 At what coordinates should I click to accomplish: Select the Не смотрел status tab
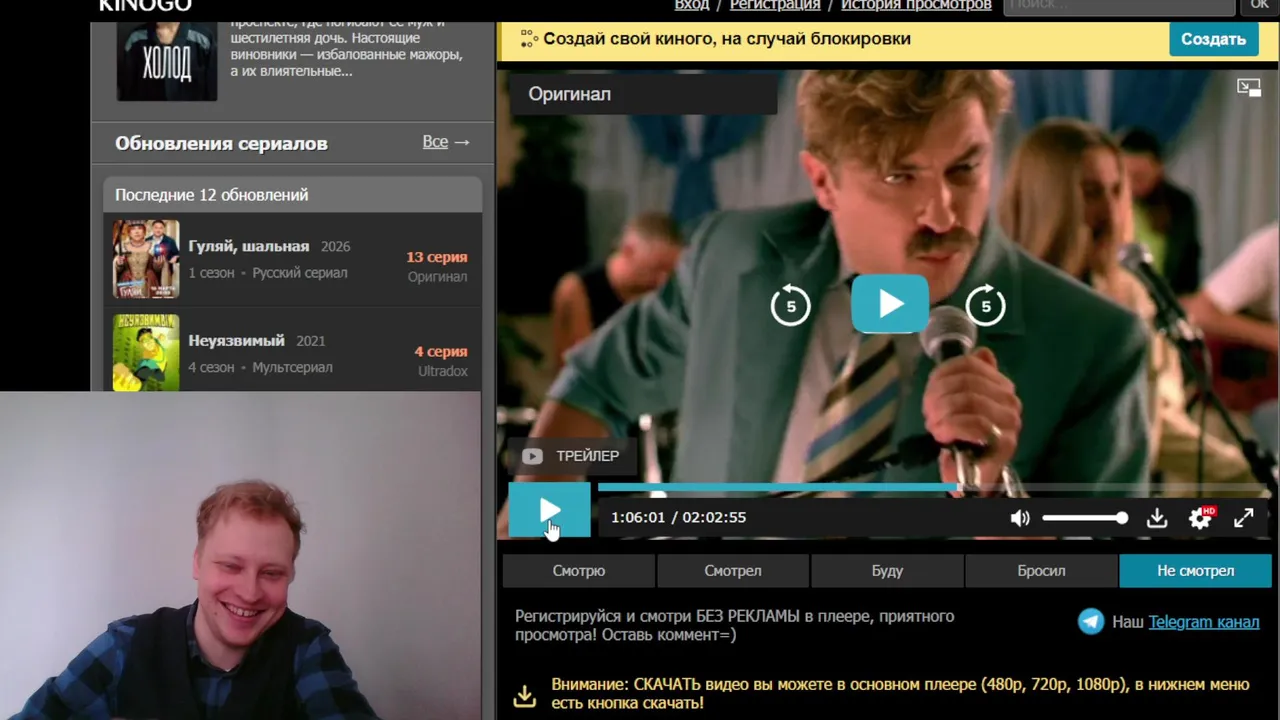tap(1196, 571)
